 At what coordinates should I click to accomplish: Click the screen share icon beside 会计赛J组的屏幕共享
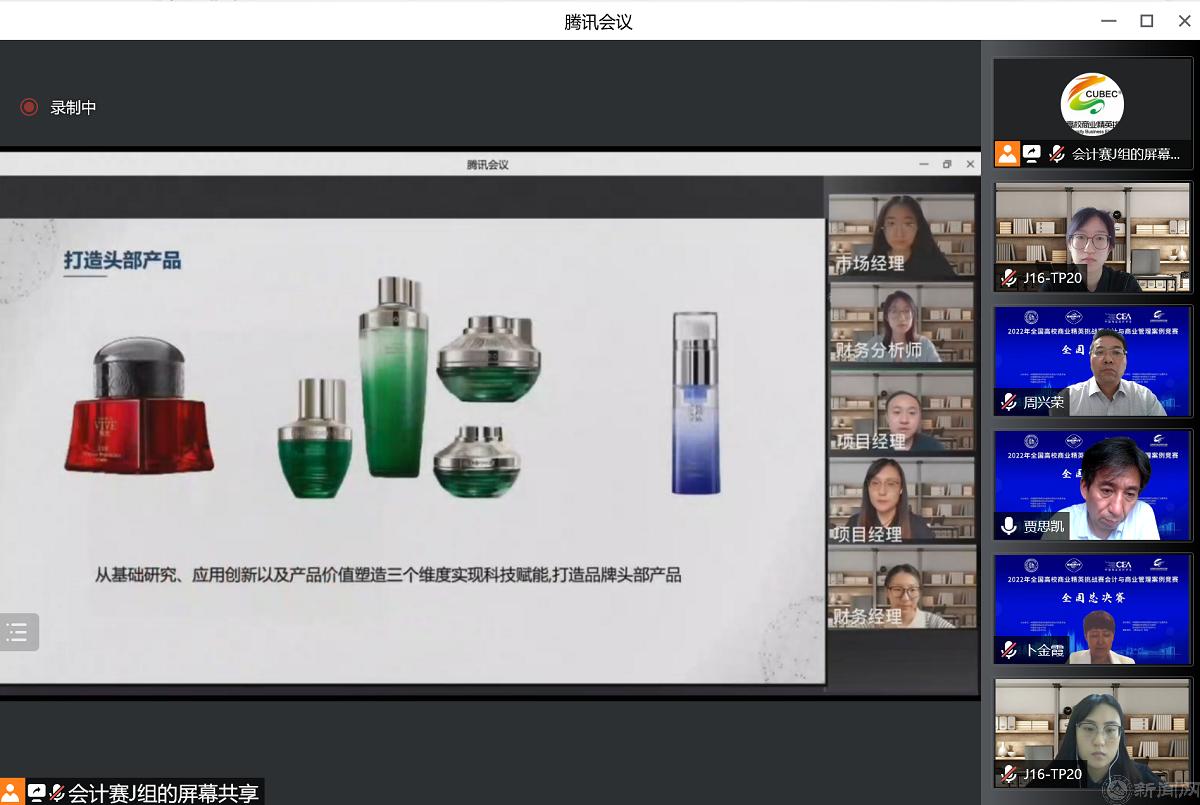pos(37,793)
